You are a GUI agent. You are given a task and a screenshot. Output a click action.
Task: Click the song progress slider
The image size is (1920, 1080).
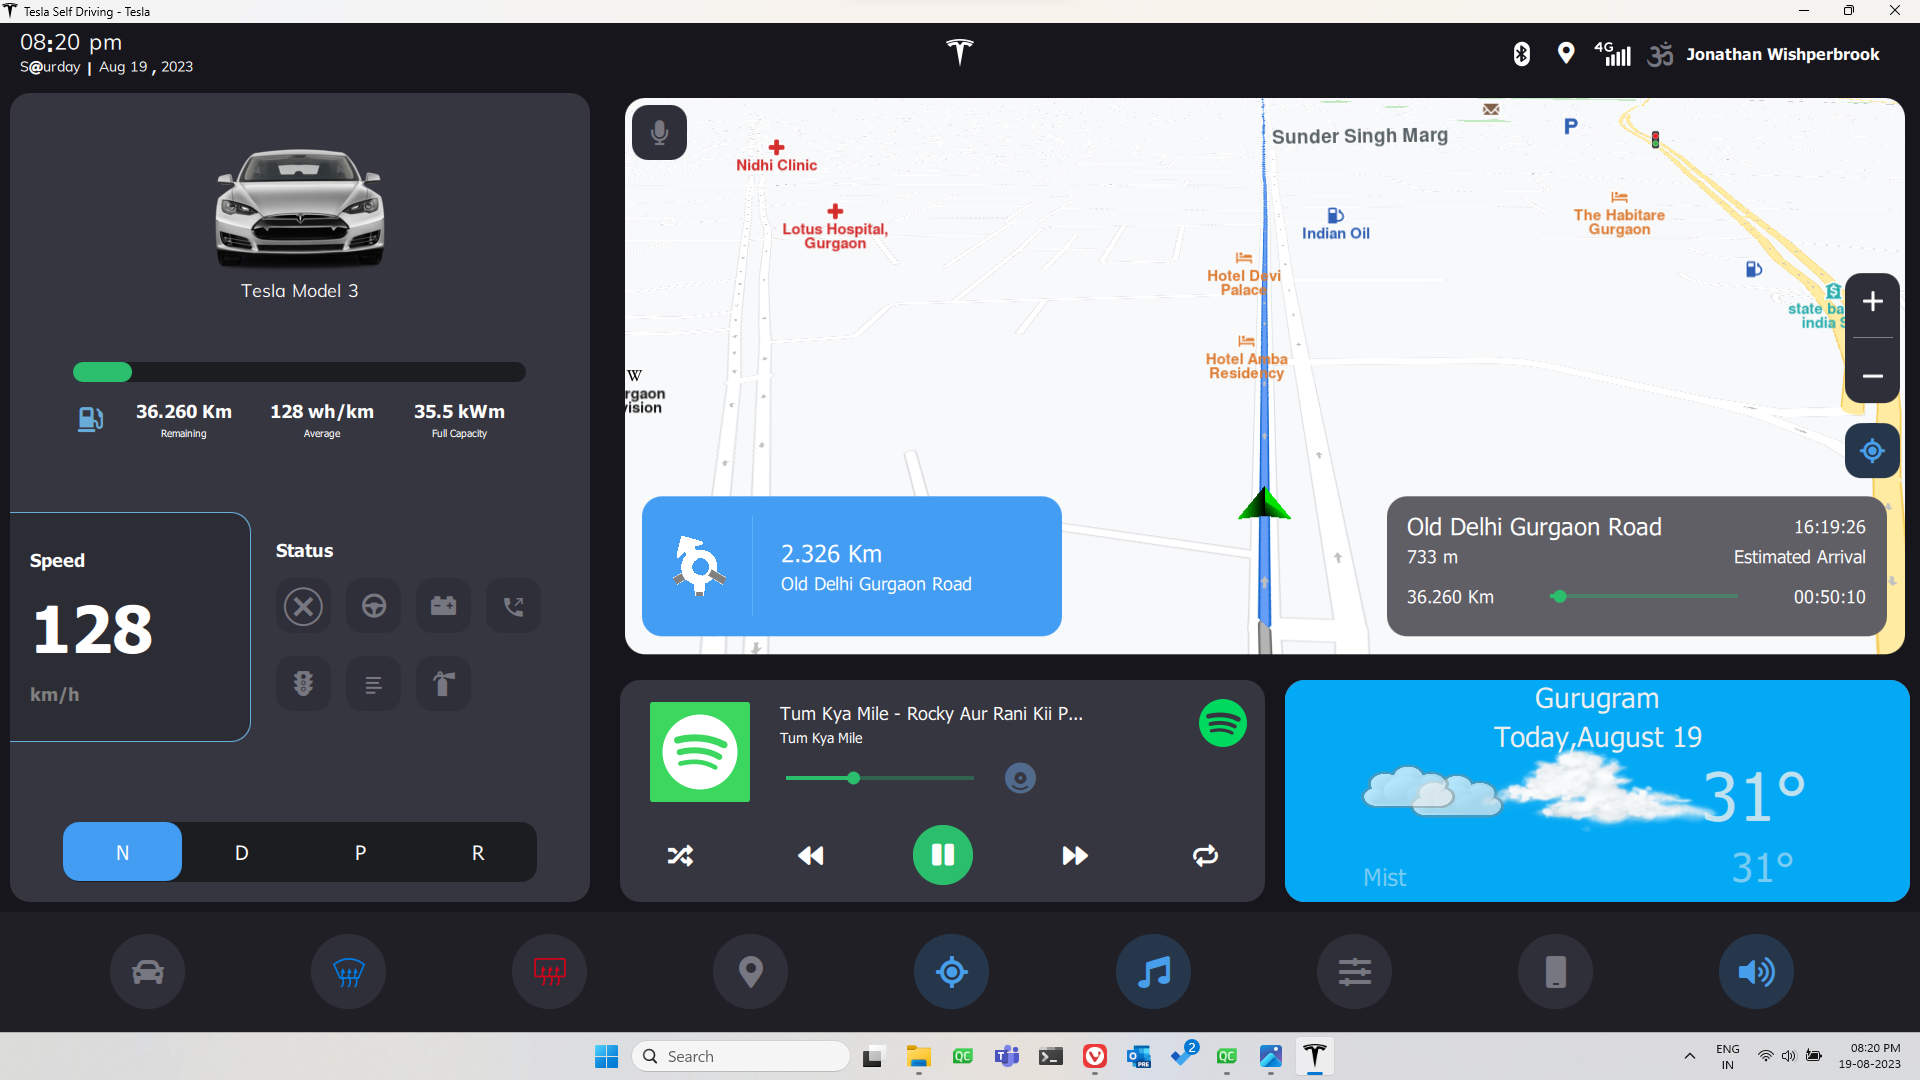pos(880,778)
